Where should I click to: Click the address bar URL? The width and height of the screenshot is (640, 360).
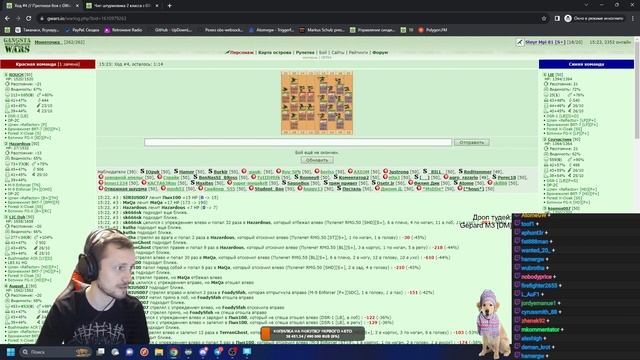[86, 18]
